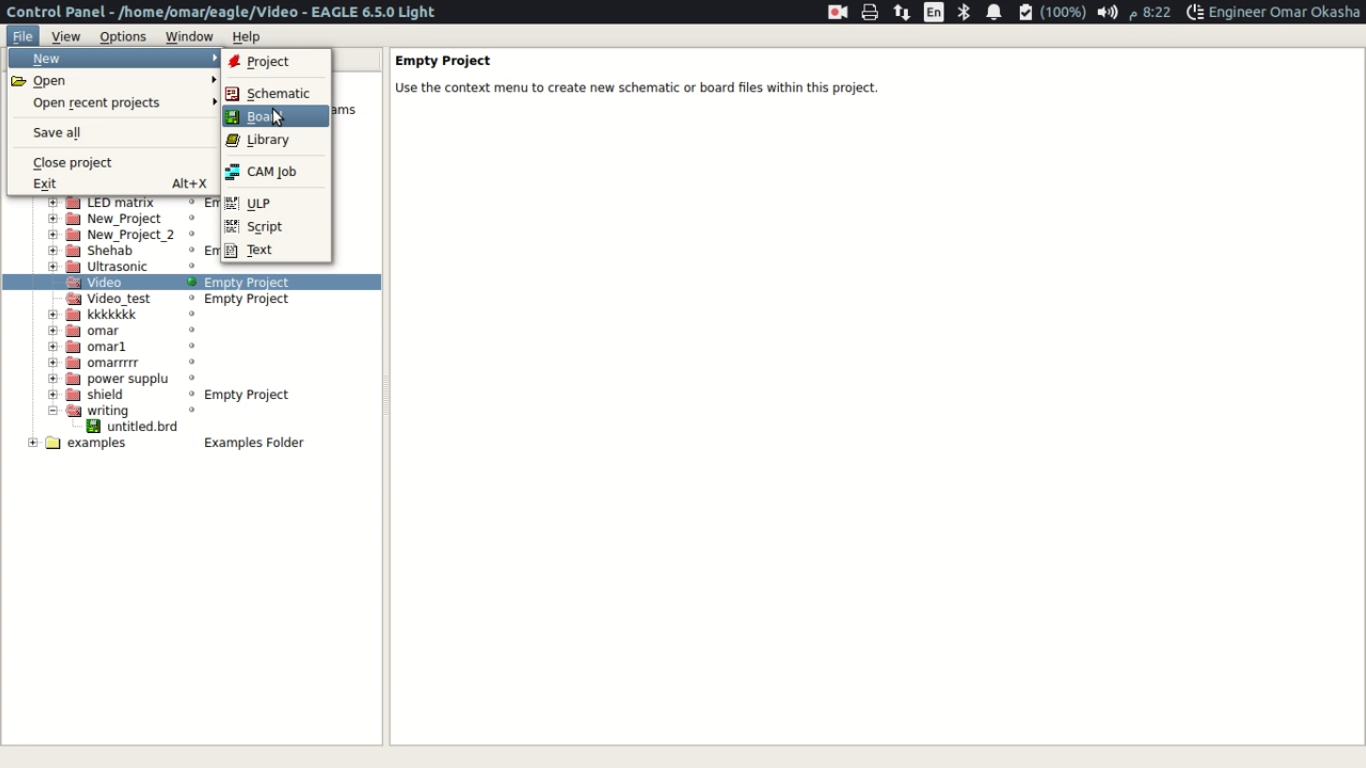The height and width of the screenshot is (768, 1366).
Task: Click the printer tray icon
Action: 870,12
